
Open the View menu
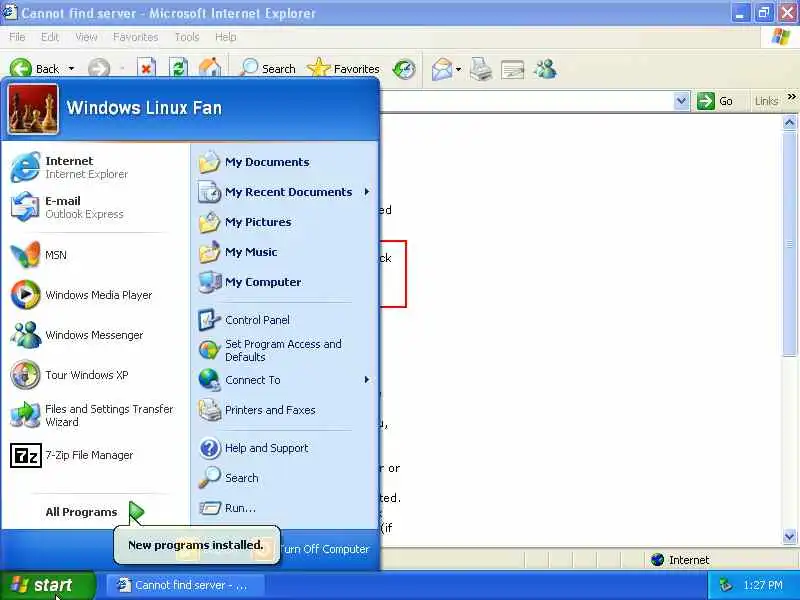coord(86,37)
